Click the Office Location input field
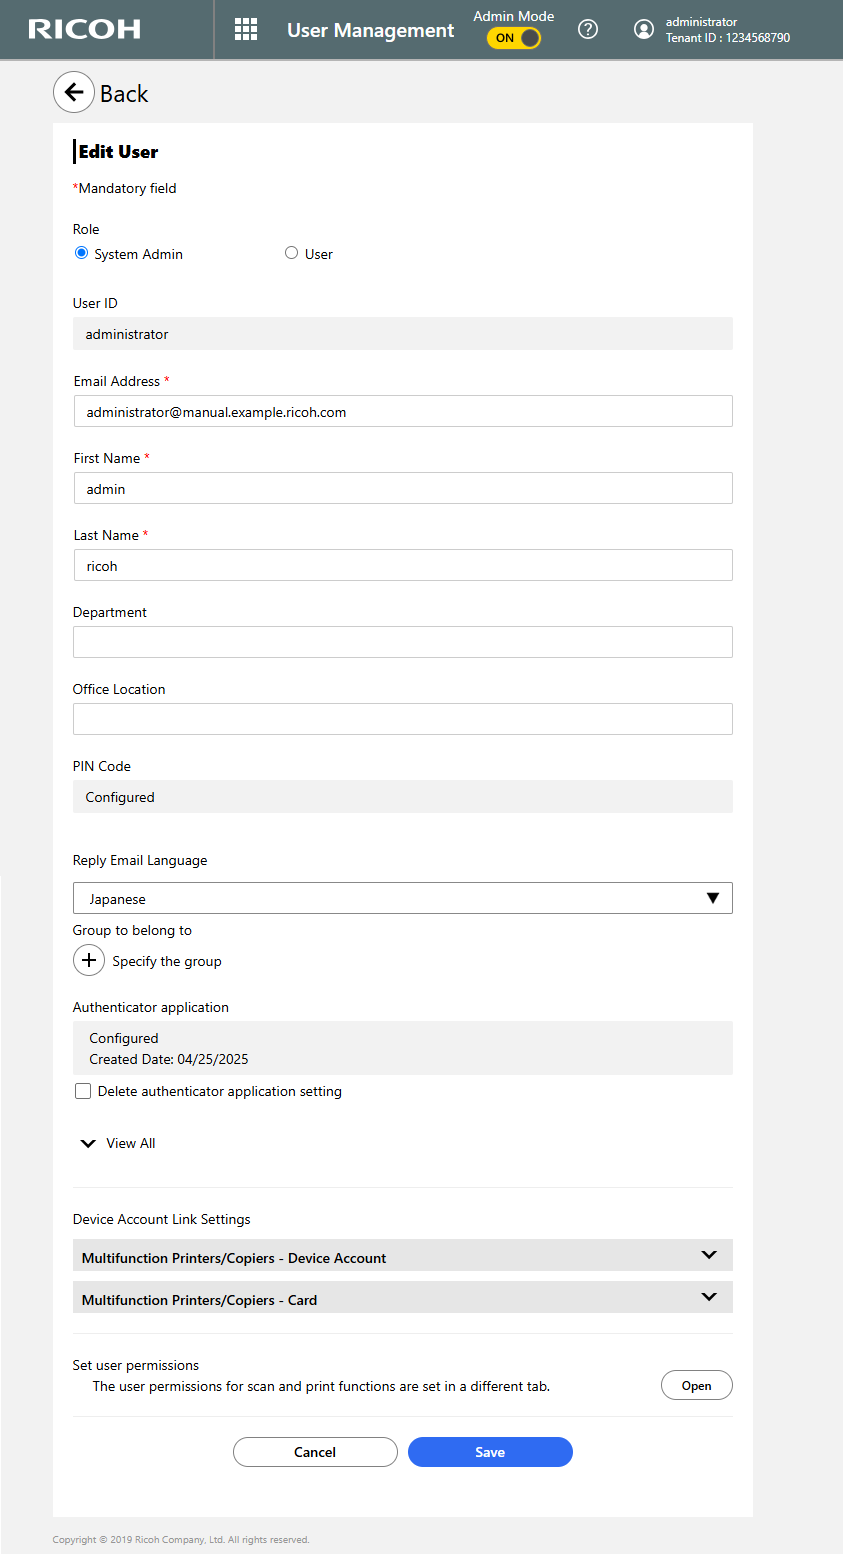Screen dimensions: 843x1554 (402, 719)
